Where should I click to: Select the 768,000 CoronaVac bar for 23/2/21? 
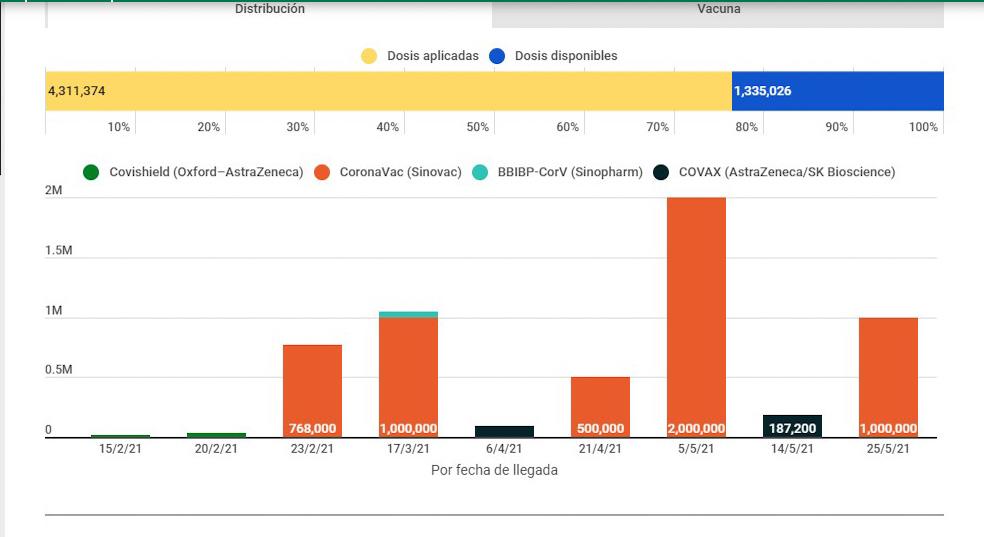click(312, 390)
